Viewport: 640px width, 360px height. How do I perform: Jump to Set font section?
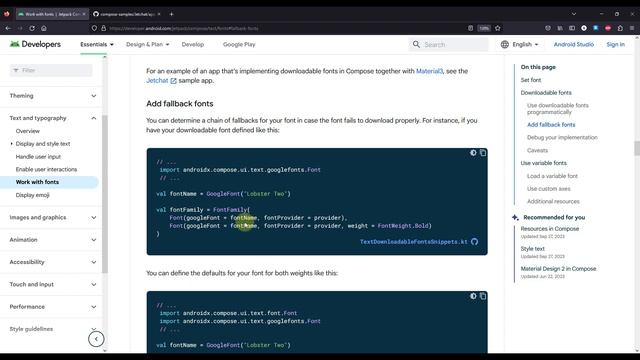(531, 80)
